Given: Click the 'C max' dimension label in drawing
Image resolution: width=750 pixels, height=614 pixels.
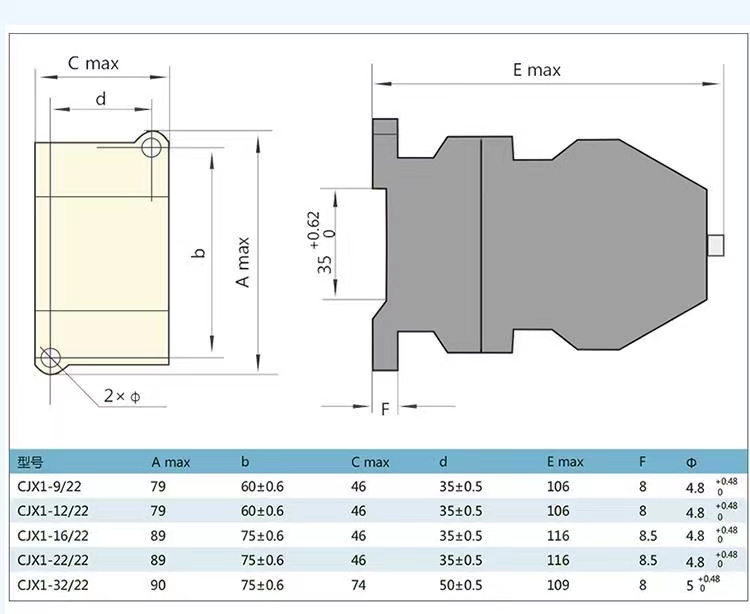Looking at the screenshot, I should point(93,63).
